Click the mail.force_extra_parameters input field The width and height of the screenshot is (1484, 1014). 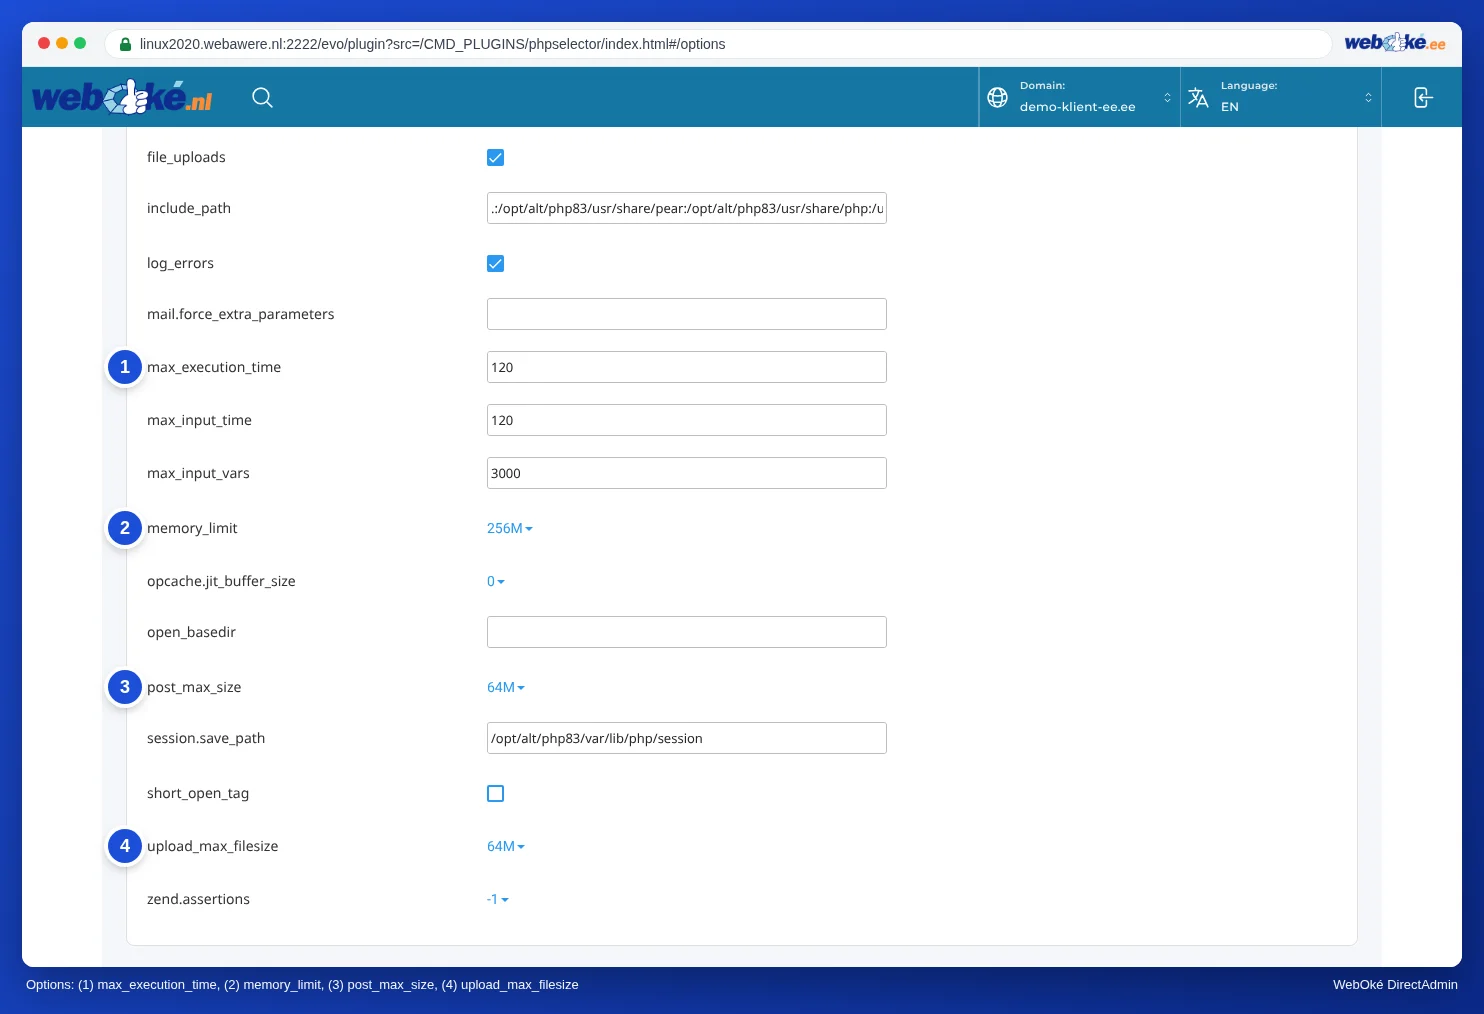(687, 314)
